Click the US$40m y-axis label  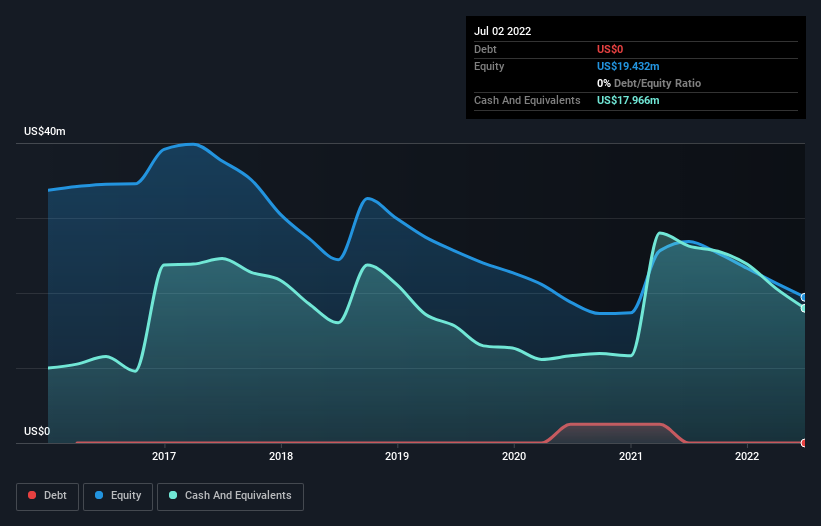click(45, 131)
